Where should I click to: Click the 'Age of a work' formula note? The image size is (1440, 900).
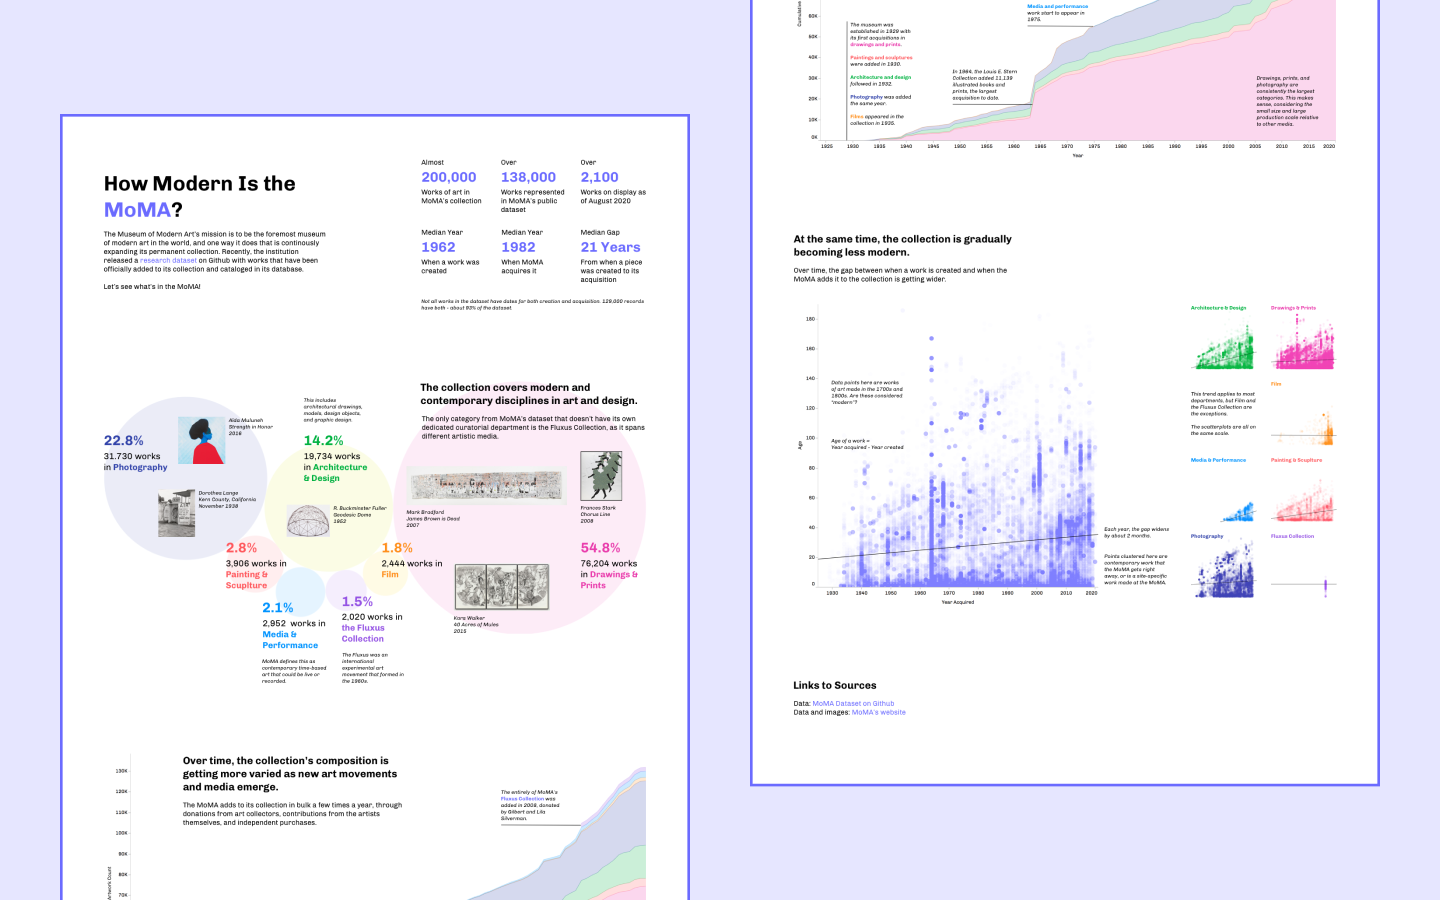(867, 444)
